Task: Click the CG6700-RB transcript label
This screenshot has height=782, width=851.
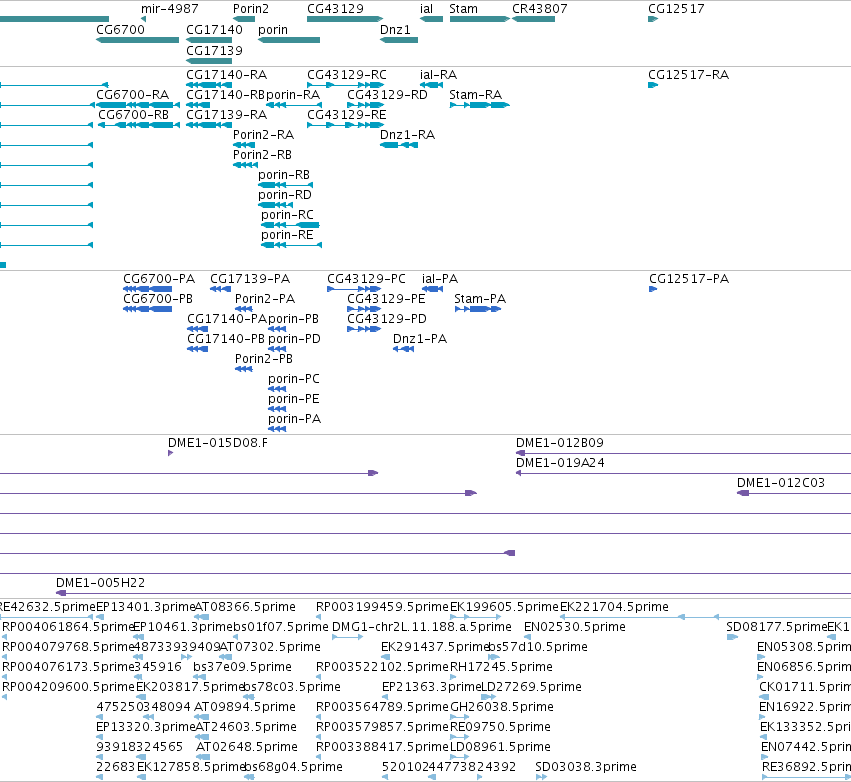Action: [x=134, y=115]
